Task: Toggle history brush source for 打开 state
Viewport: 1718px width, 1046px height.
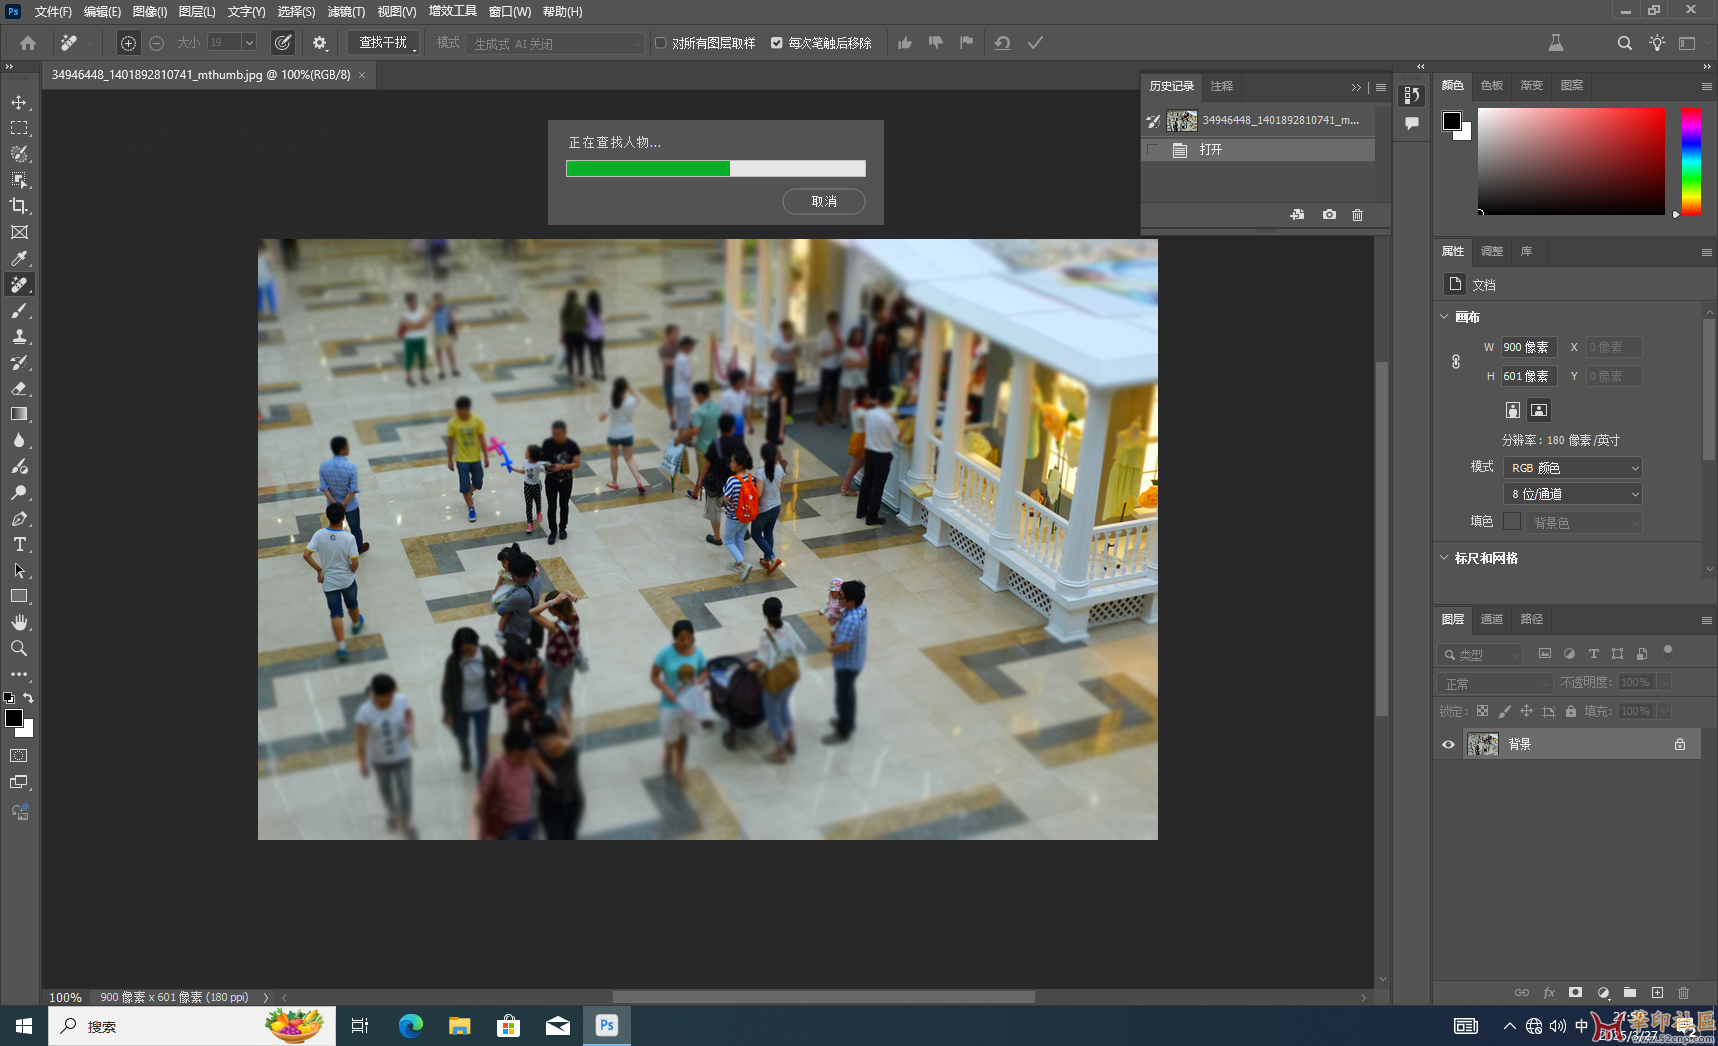Action: coord(1153,150)
